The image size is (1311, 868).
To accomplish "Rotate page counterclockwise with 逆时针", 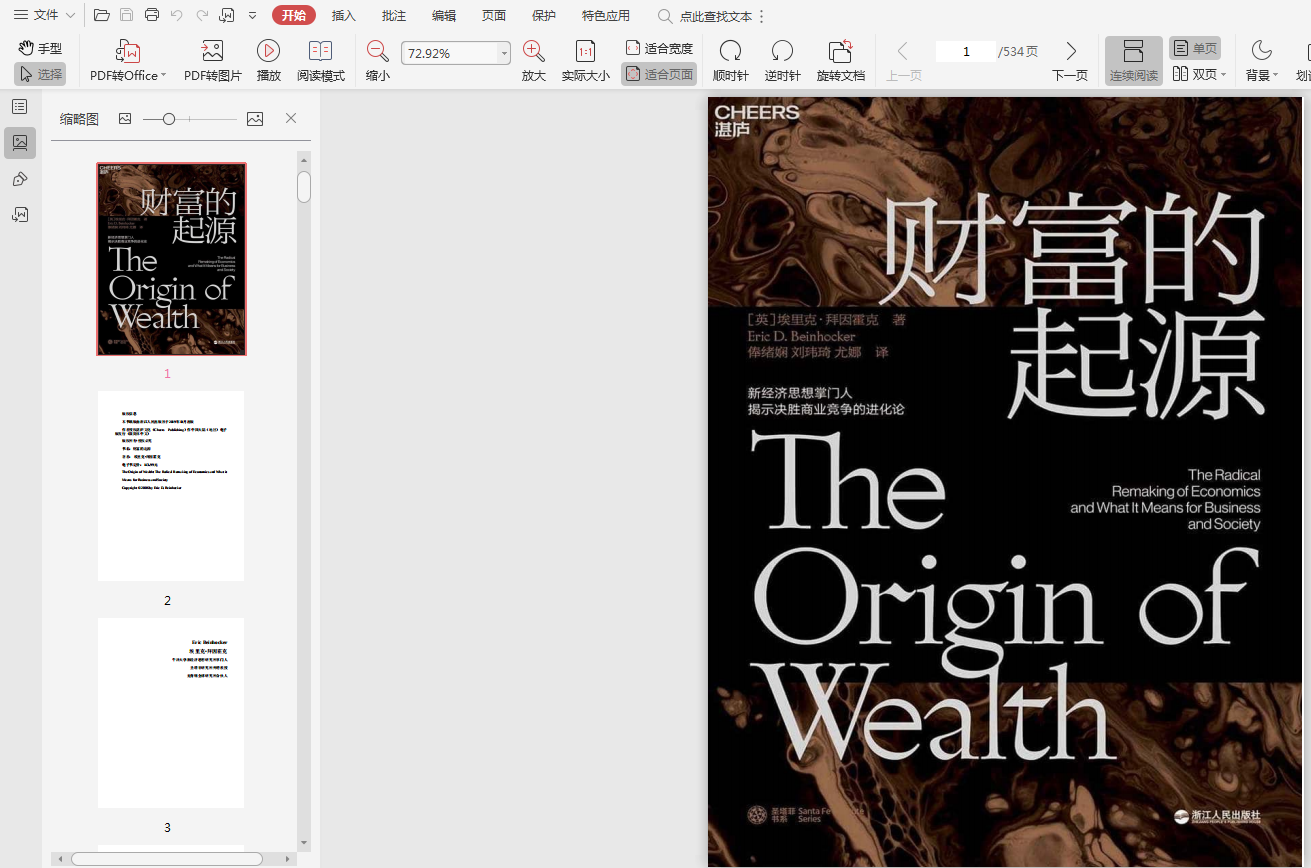I will [782, 52].
